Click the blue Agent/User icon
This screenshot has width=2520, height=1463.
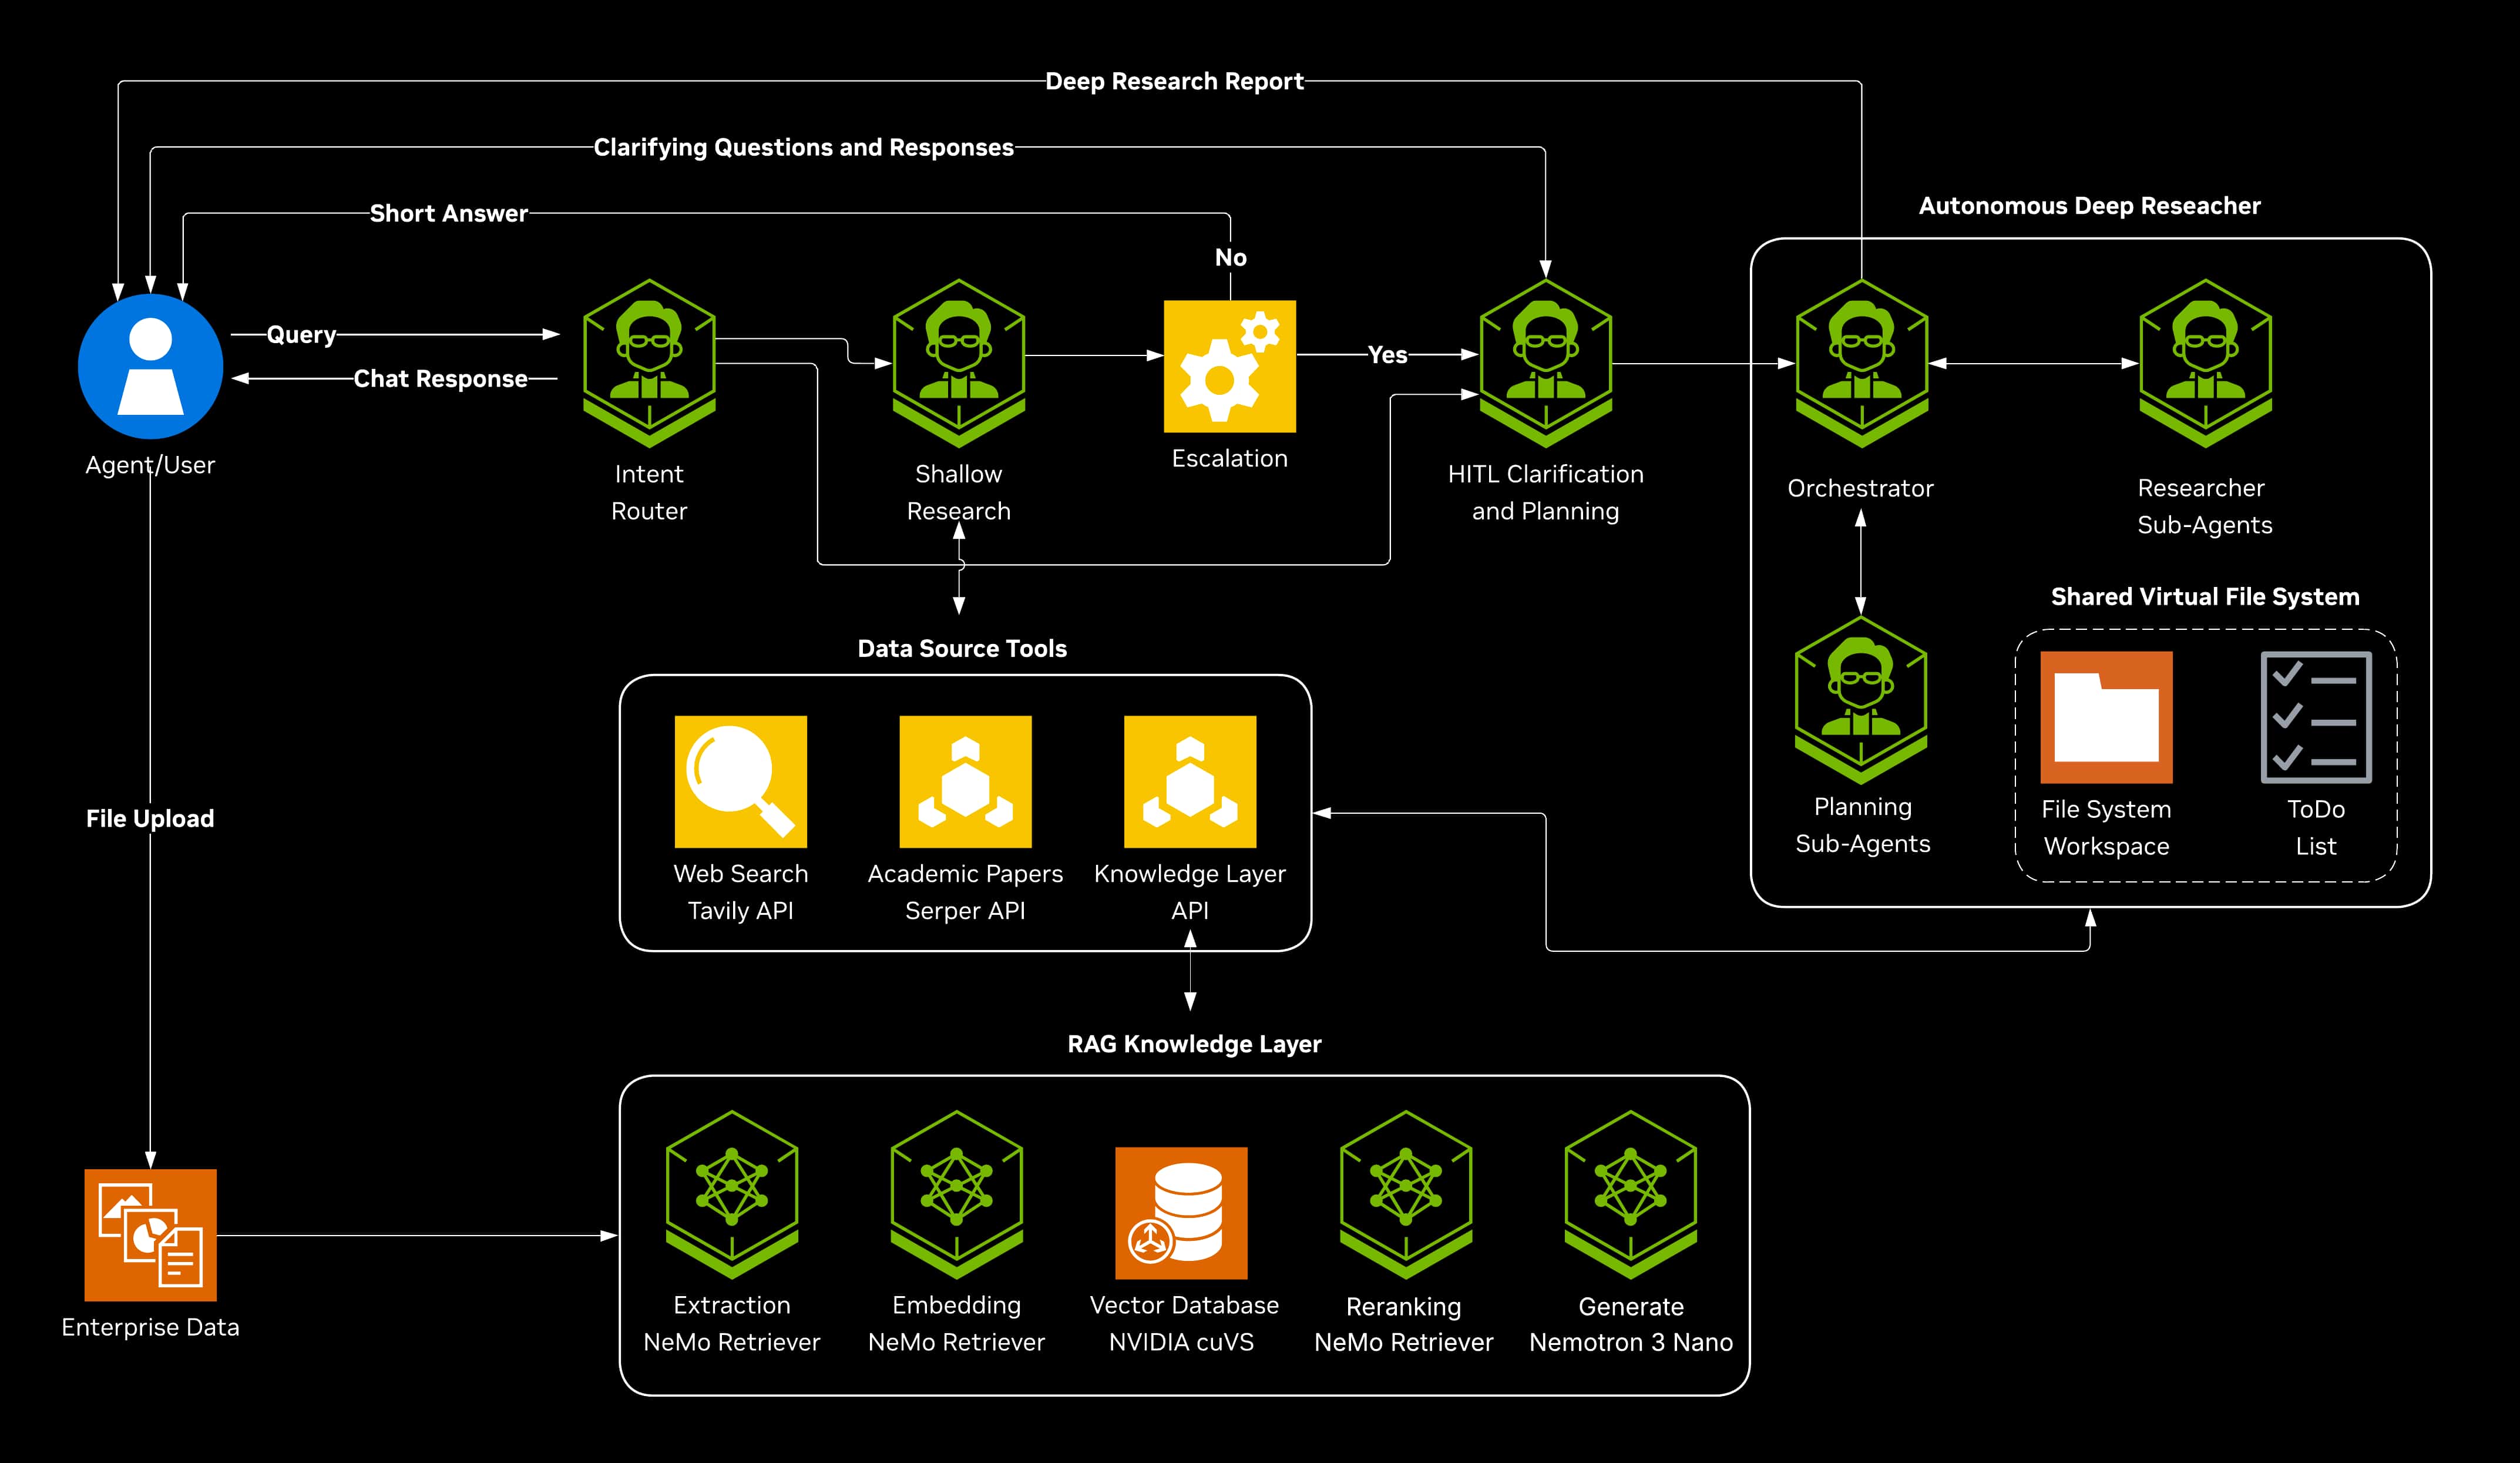[150, 366]
